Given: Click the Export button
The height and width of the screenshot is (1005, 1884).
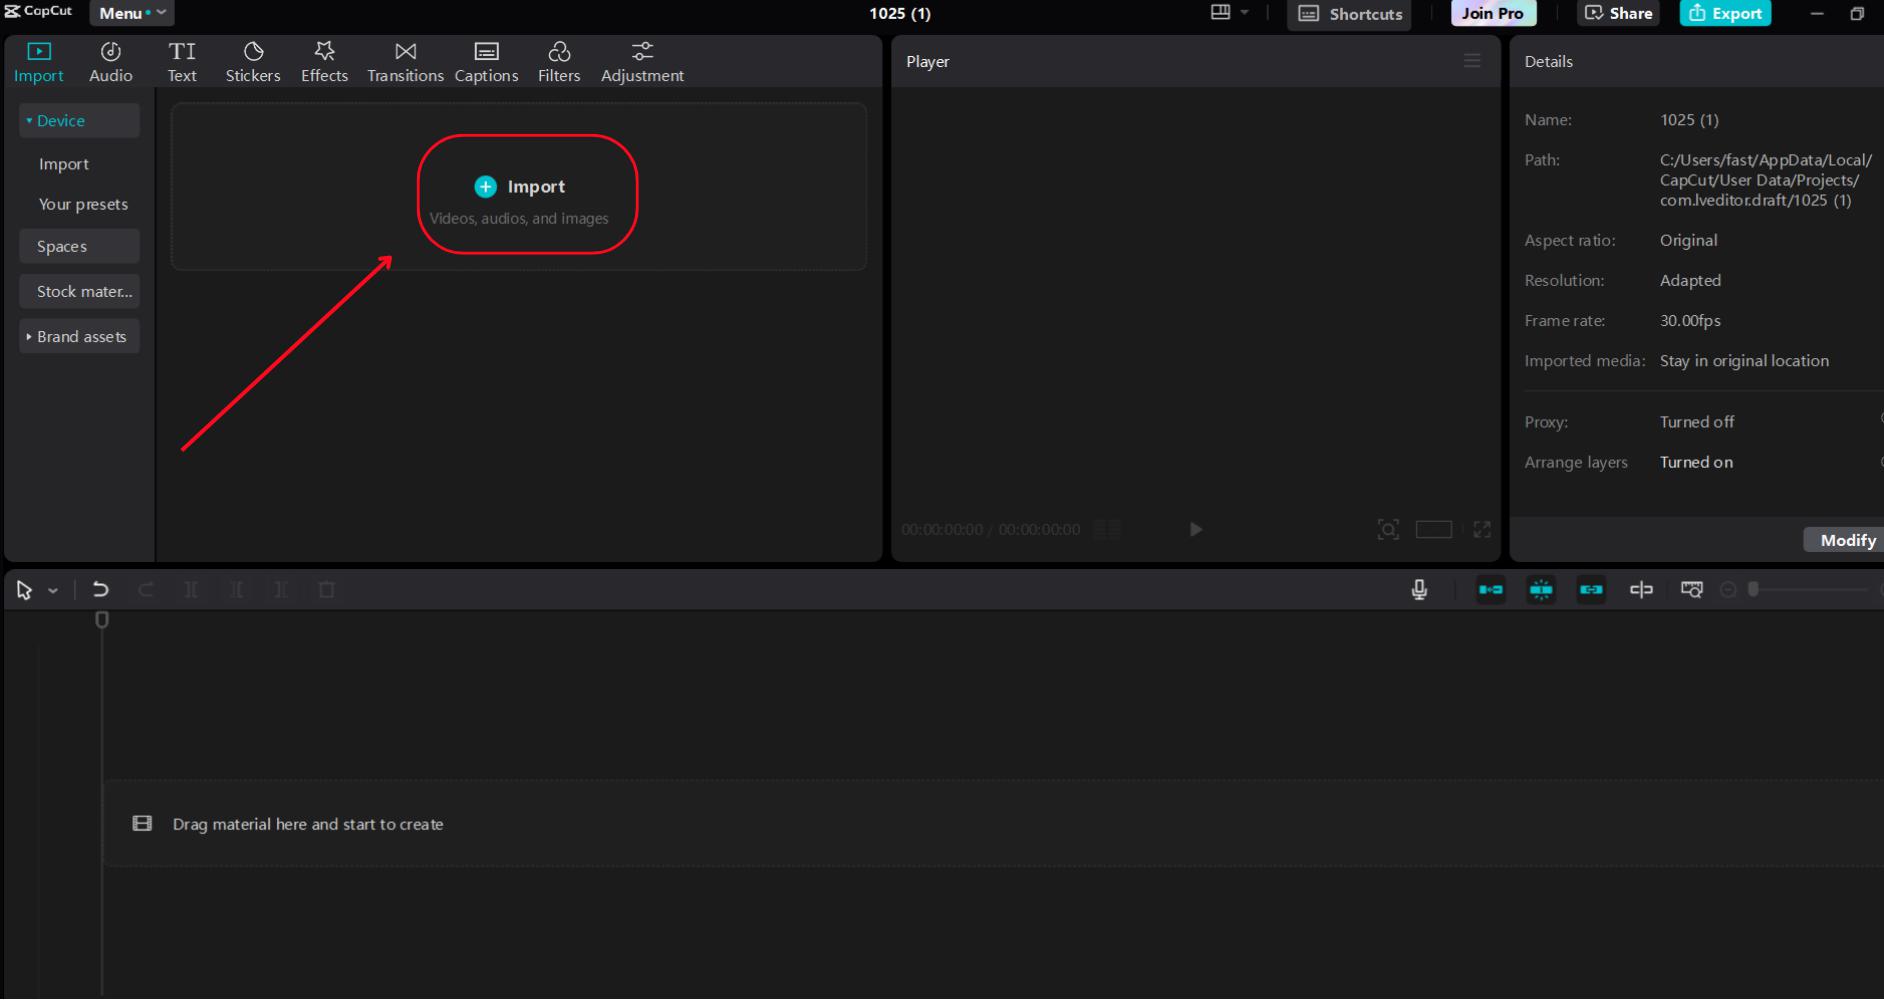Looking at the screenshot, I should coord(1724,13).
